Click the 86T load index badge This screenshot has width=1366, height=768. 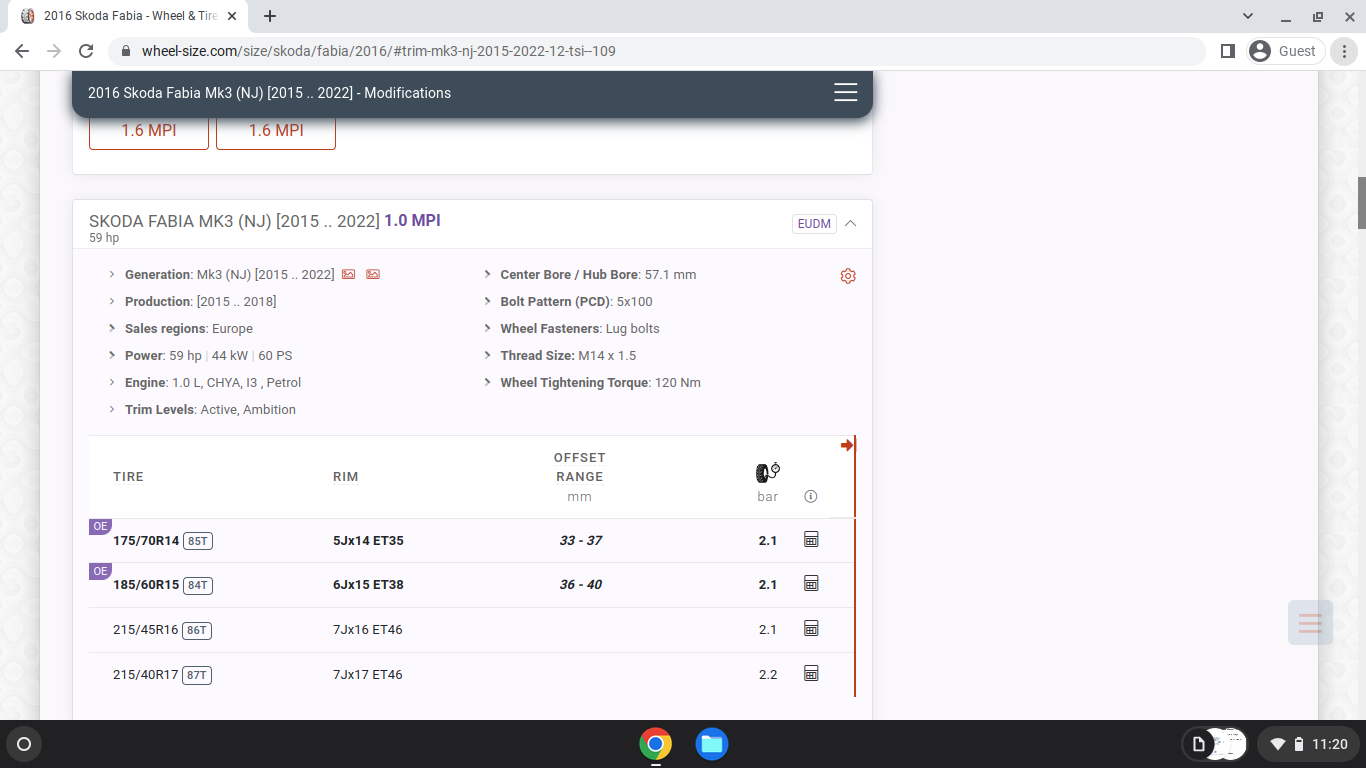coord(197,630)
